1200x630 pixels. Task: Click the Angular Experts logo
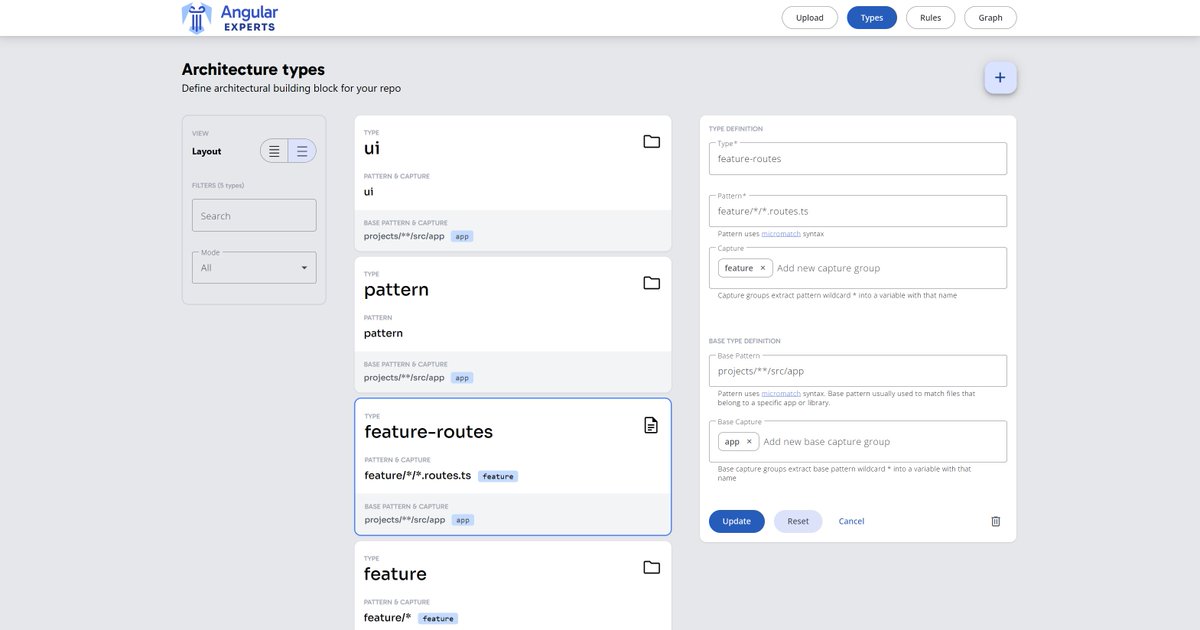click(230, 18)
